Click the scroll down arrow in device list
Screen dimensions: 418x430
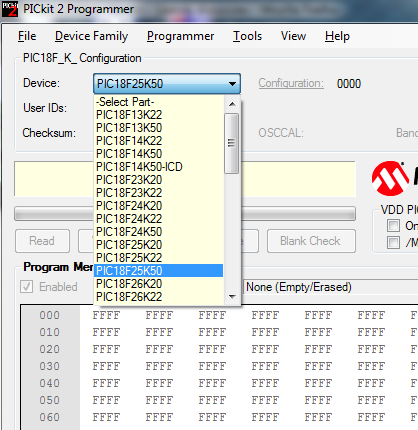click(232, 296)
